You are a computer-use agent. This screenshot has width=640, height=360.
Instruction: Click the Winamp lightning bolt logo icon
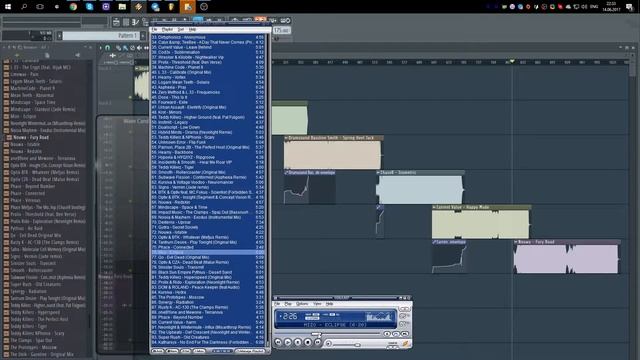point(405,344)
